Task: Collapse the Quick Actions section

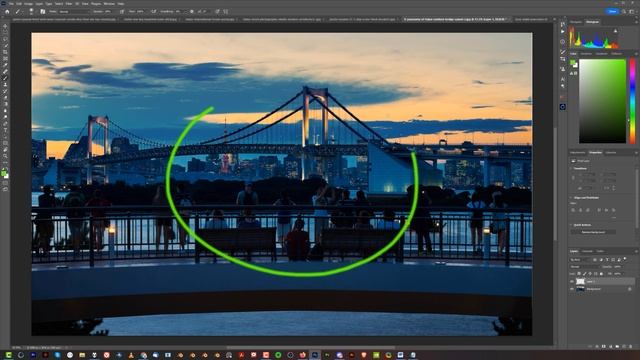Action: (x=571, y=225)
